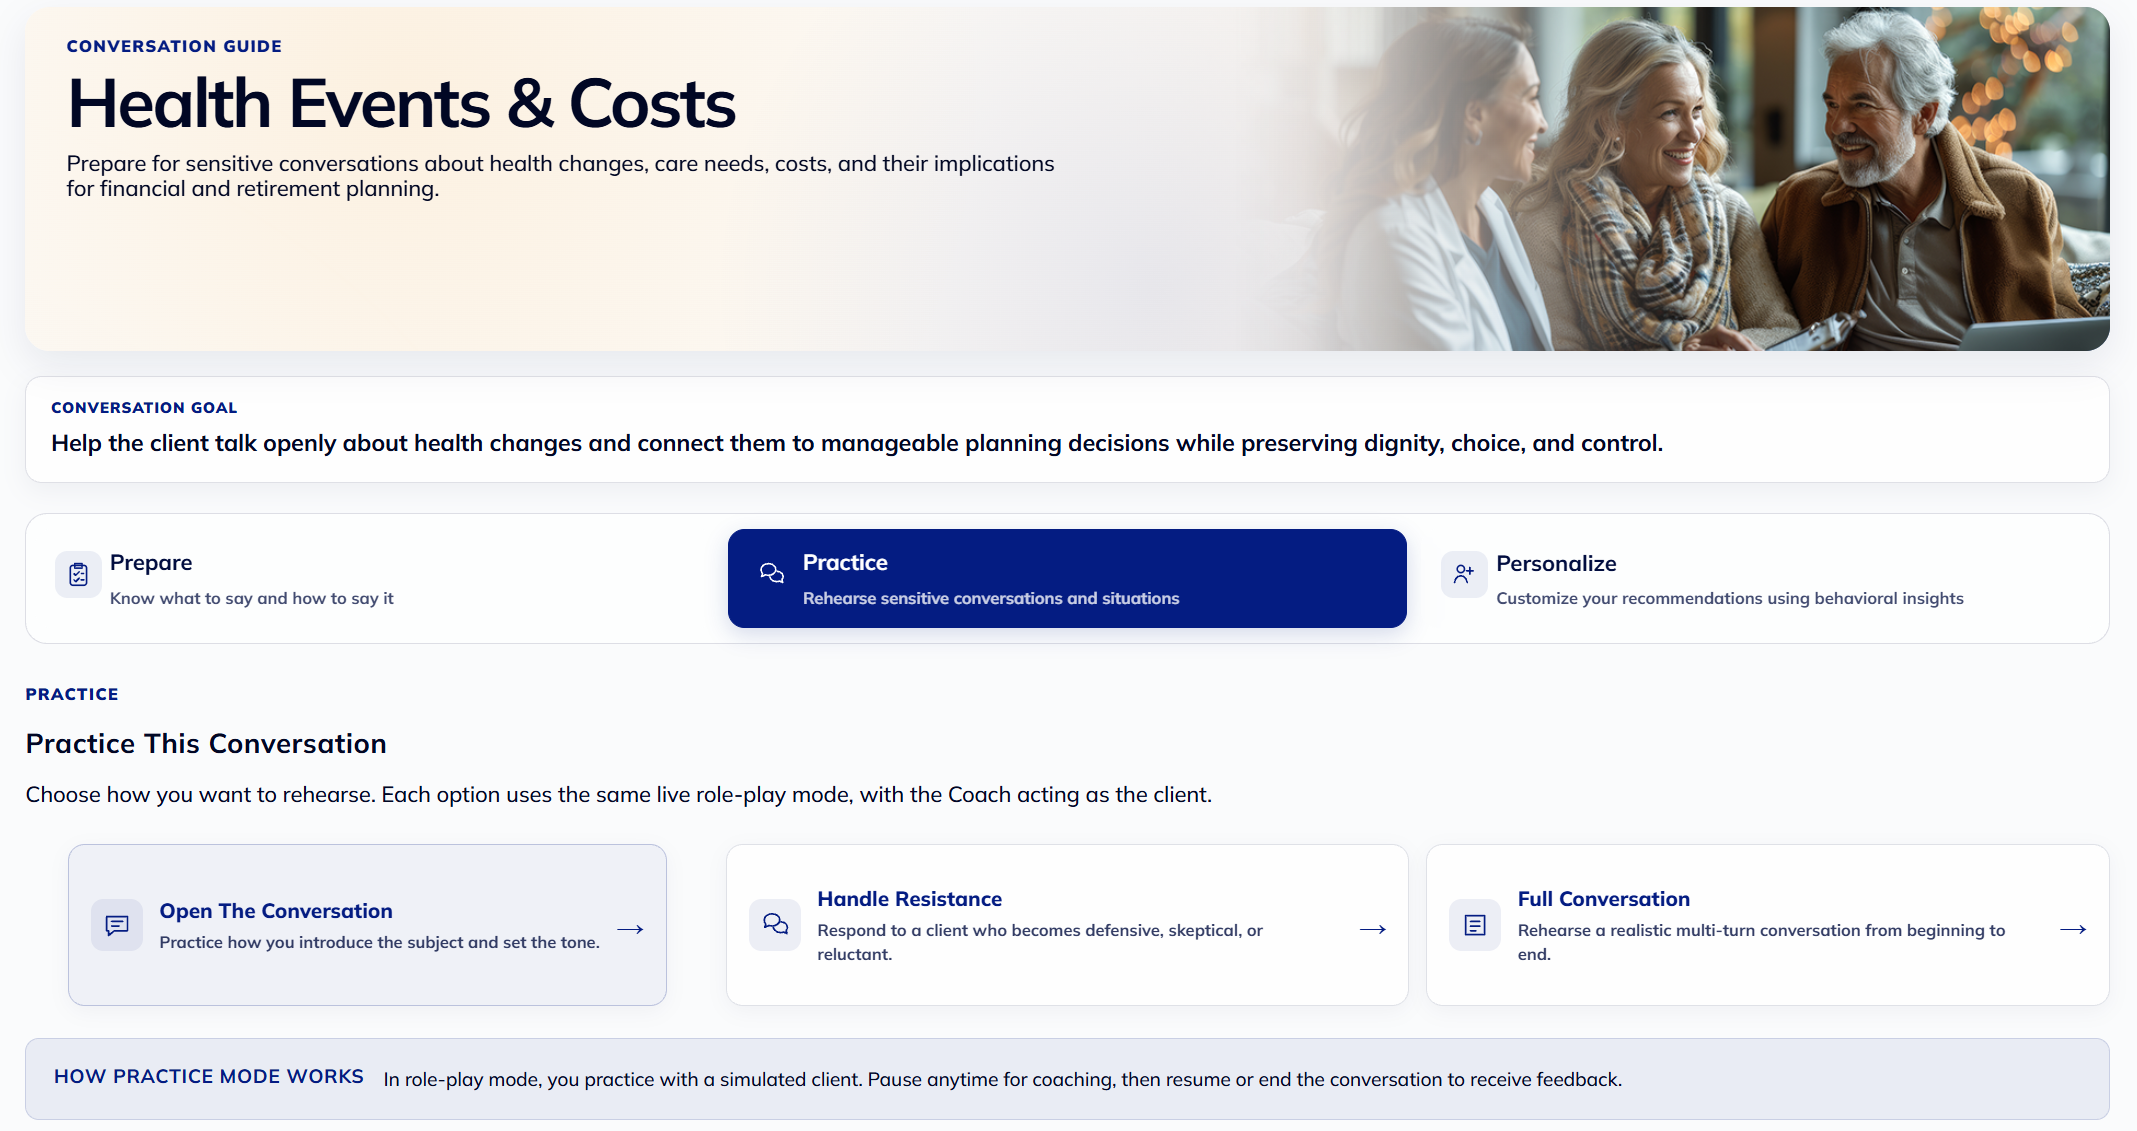The width and height of the screenshot is (2137, 1131).
Task: Click the Health Events & Costs heading
Action: click(401, 104)
